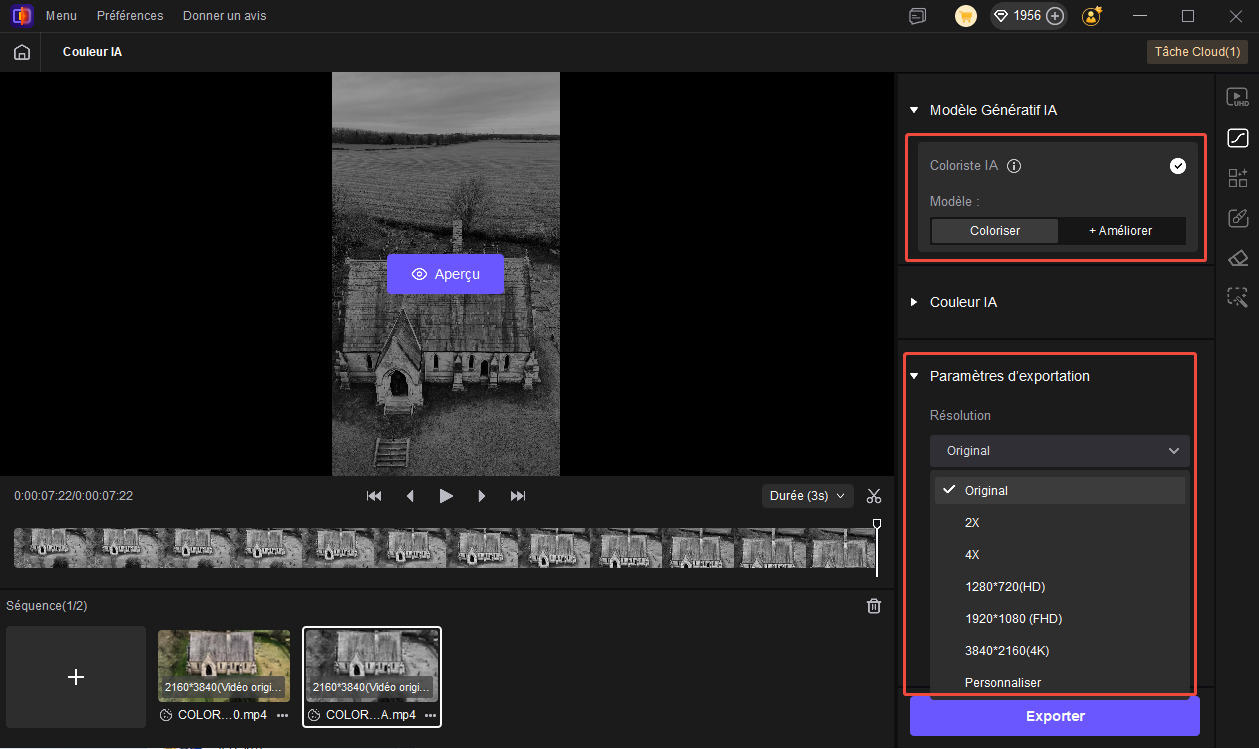Select the brush editing tool in sidebar
The height and width of the screenshot is (749, 1259).
1238,218
